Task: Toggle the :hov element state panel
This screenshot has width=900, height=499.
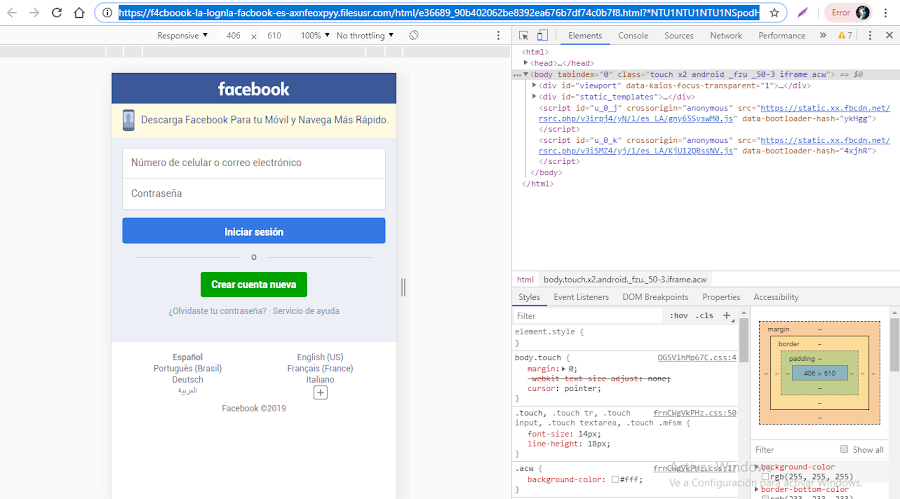Action: click(x=679, y=315)
